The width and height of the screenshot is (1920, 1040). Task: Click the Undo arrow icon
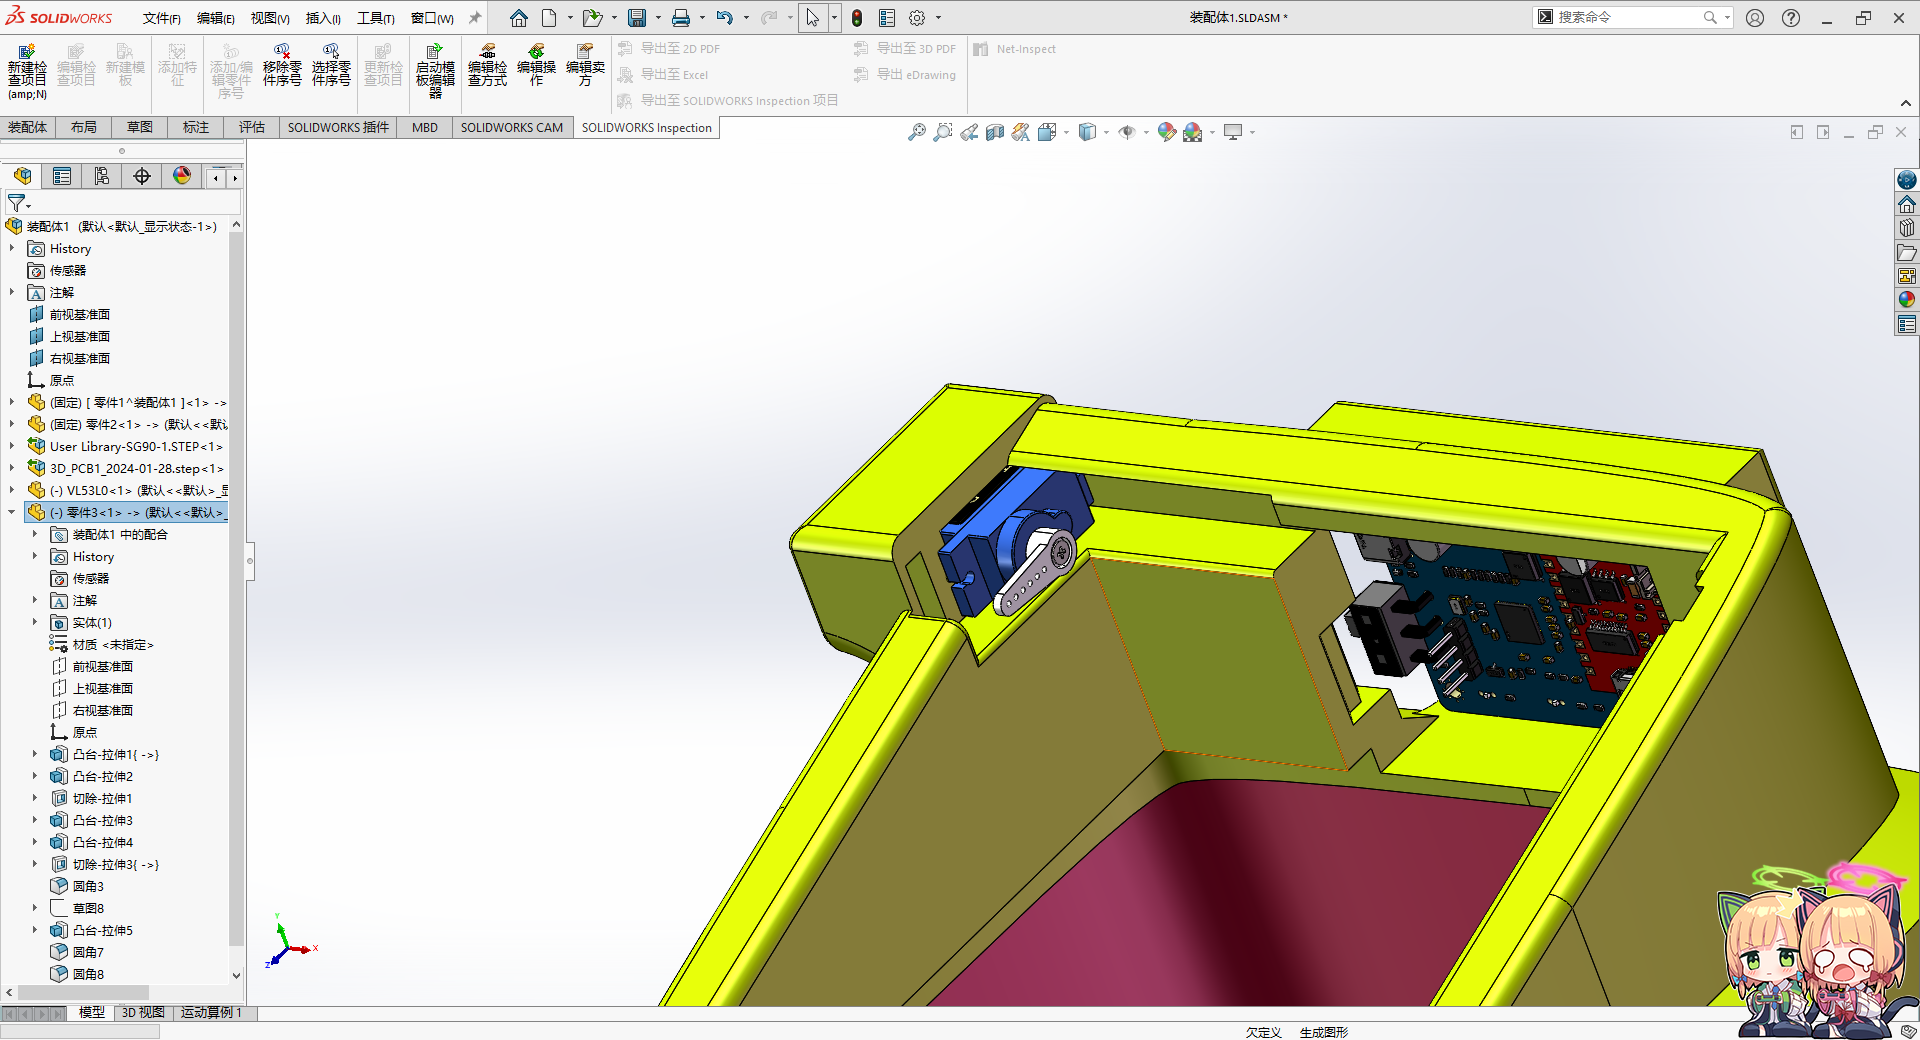(x=725, y=18)
